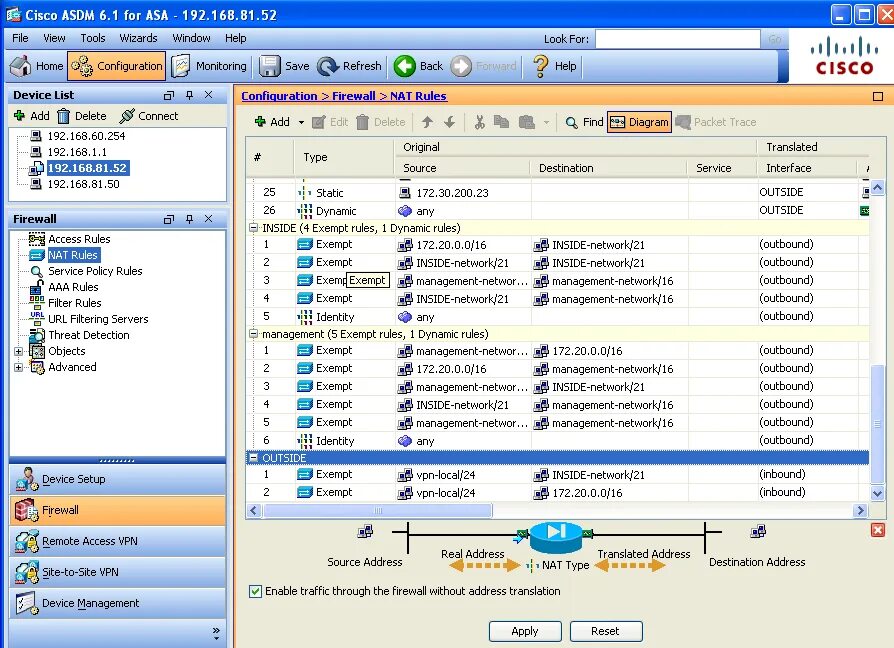Open Service Policy Rules
Screen dimensions: 894x648
click(95, 271)
